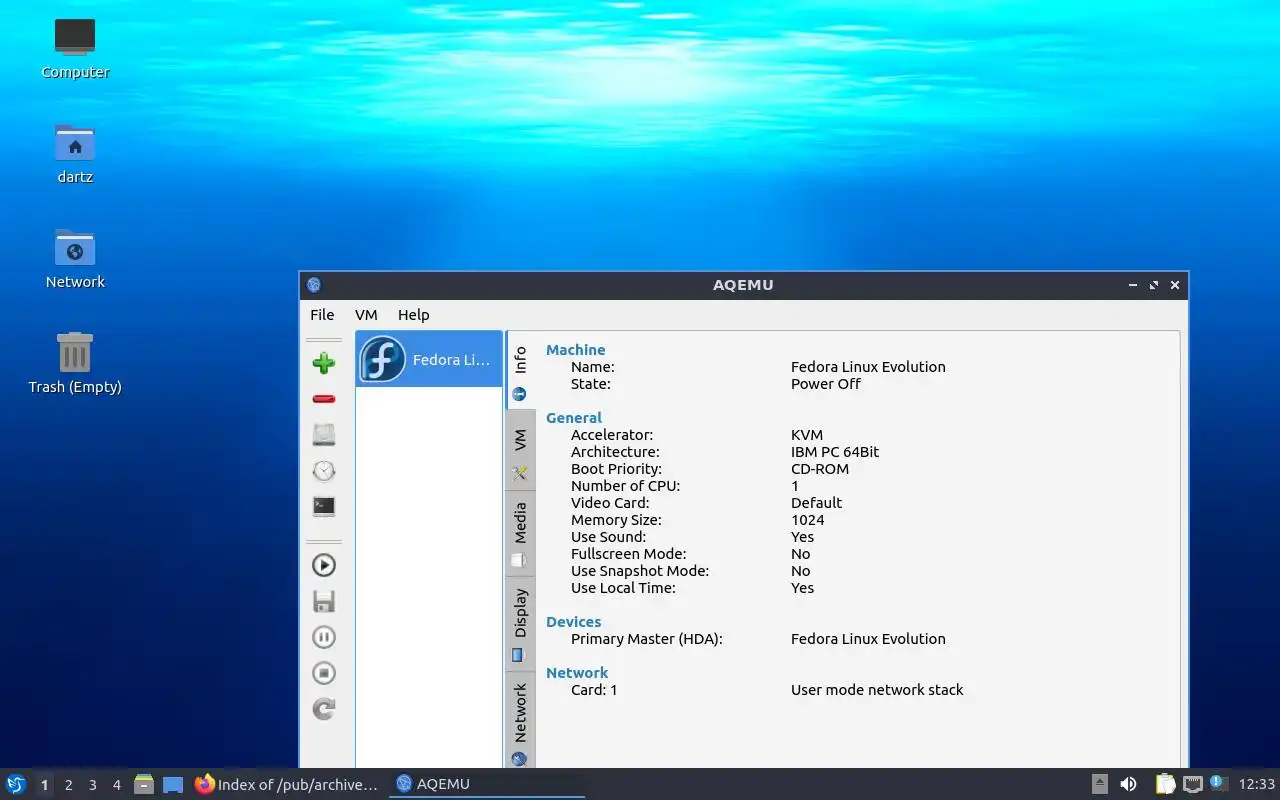Open the hard disk image tool icon

click(323, 435)
